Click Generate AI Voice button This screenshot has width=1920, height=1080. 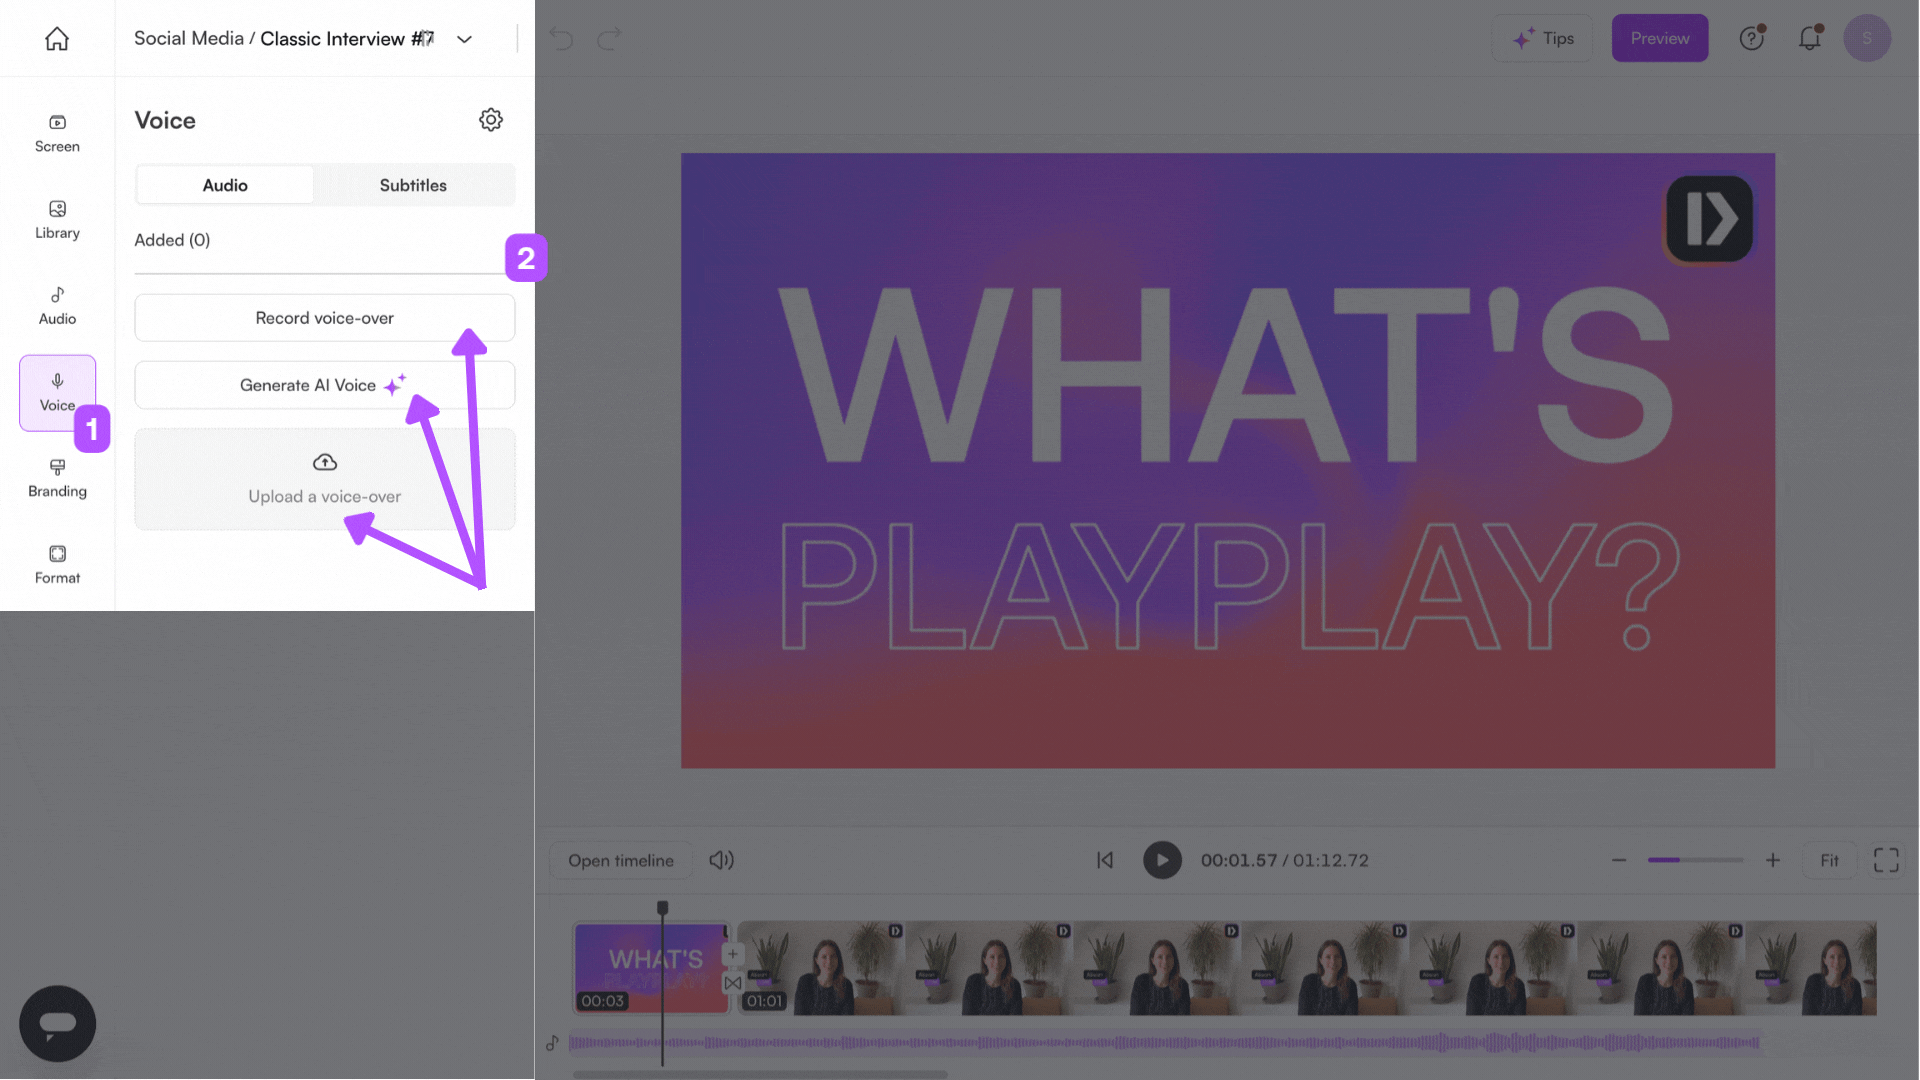click(x=325, y=385)
